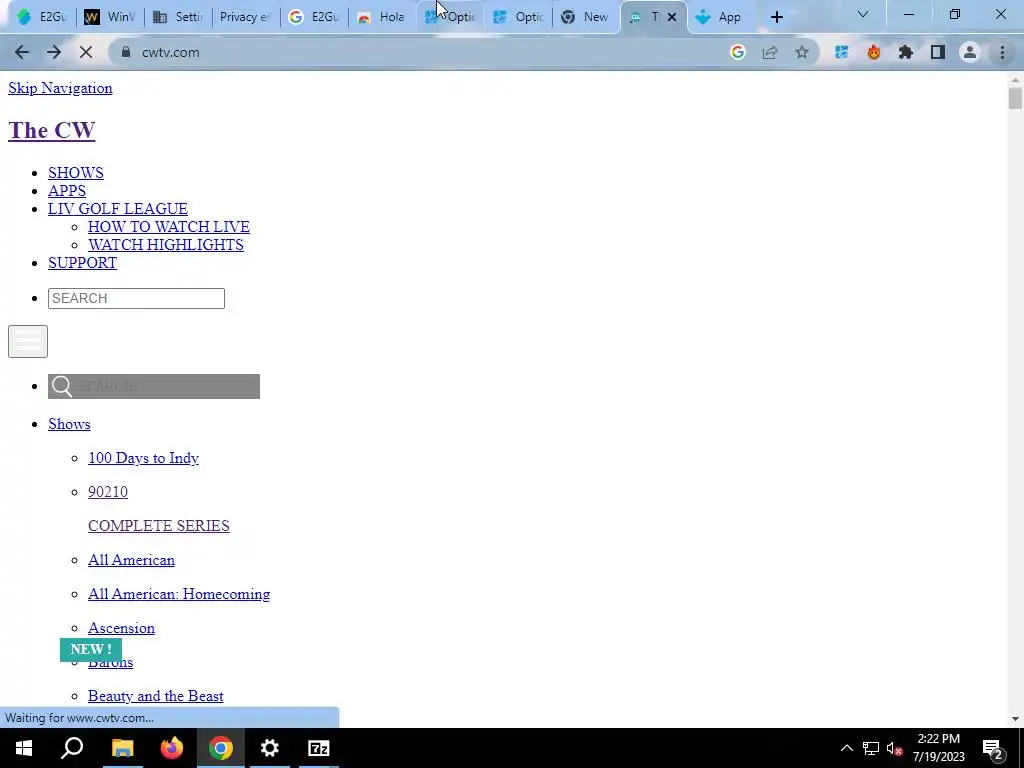Stop page loading with X button
The image size is (1024, 768).
click(x=86, y=52)
